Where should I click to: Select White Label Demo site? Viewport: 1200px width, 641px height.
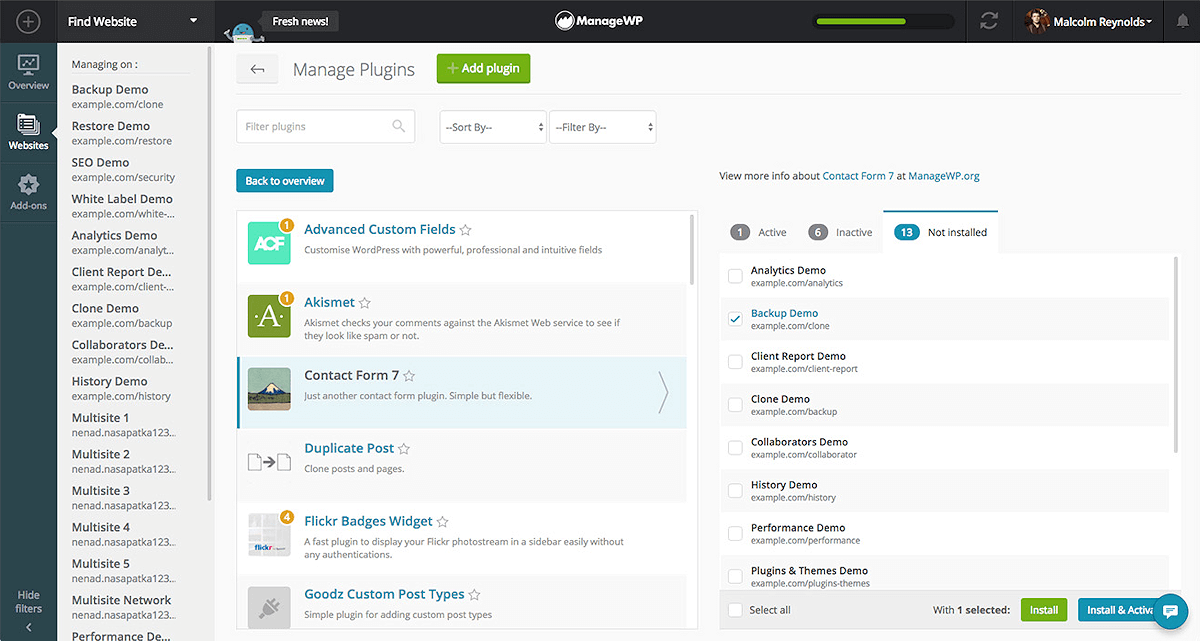124,206
